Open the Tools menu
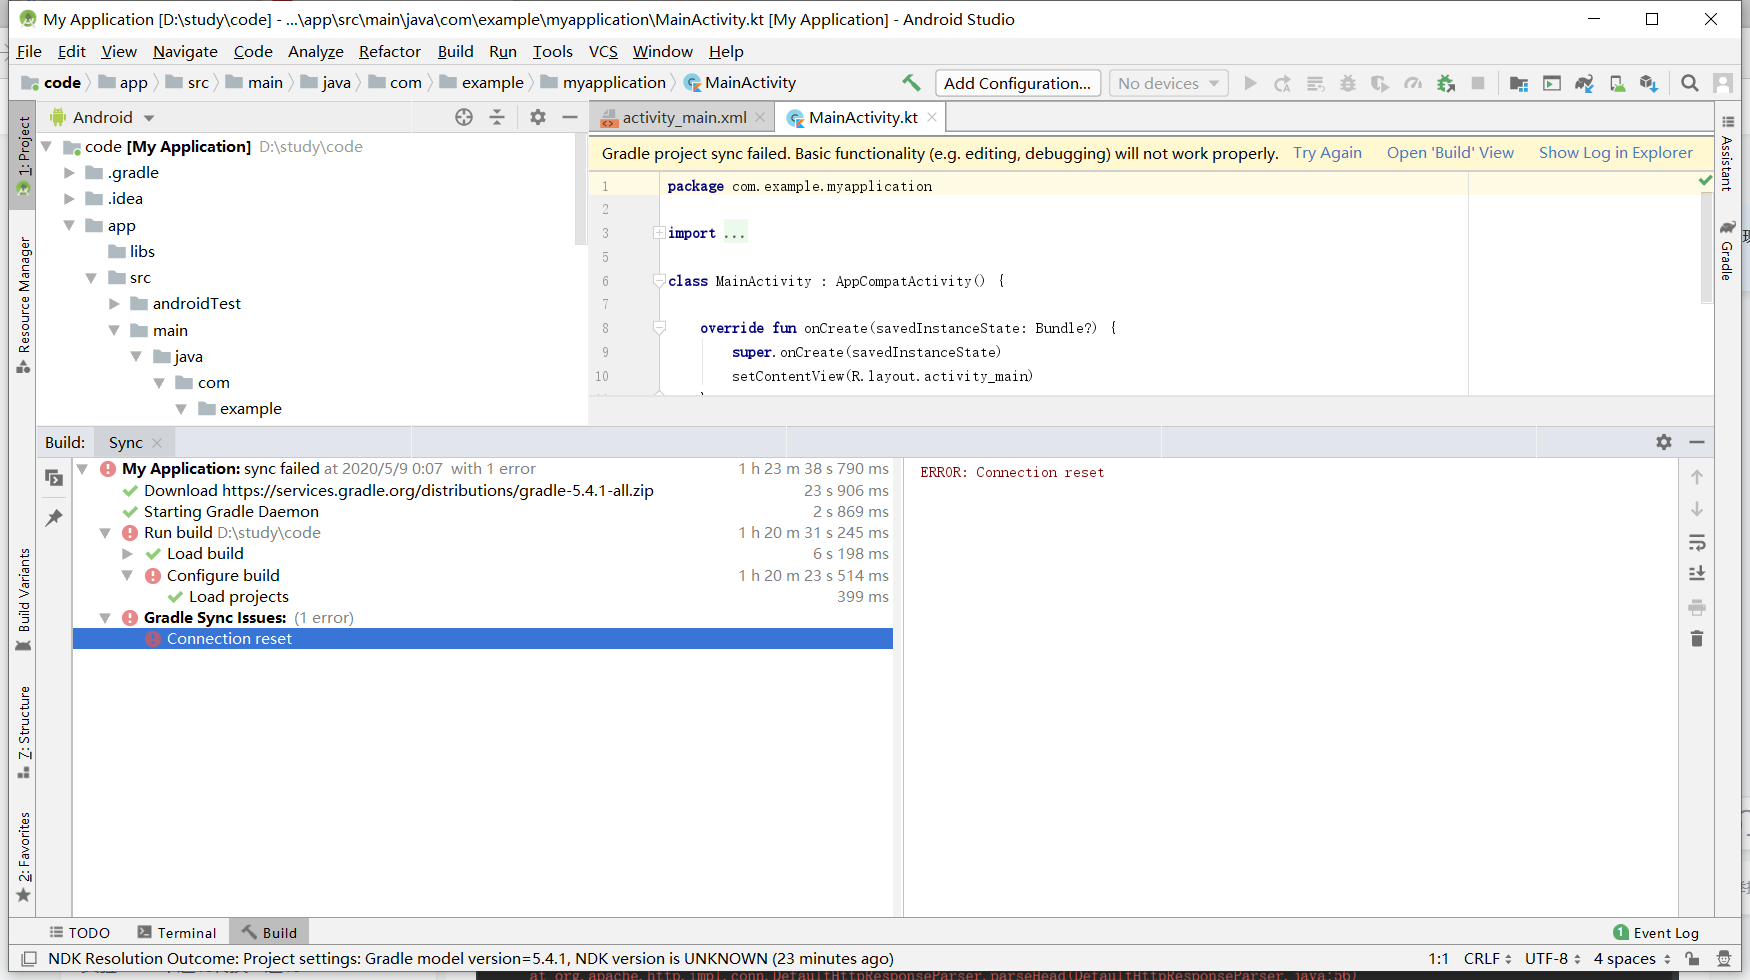This screenshot has height=980, width=1750. 552,51
